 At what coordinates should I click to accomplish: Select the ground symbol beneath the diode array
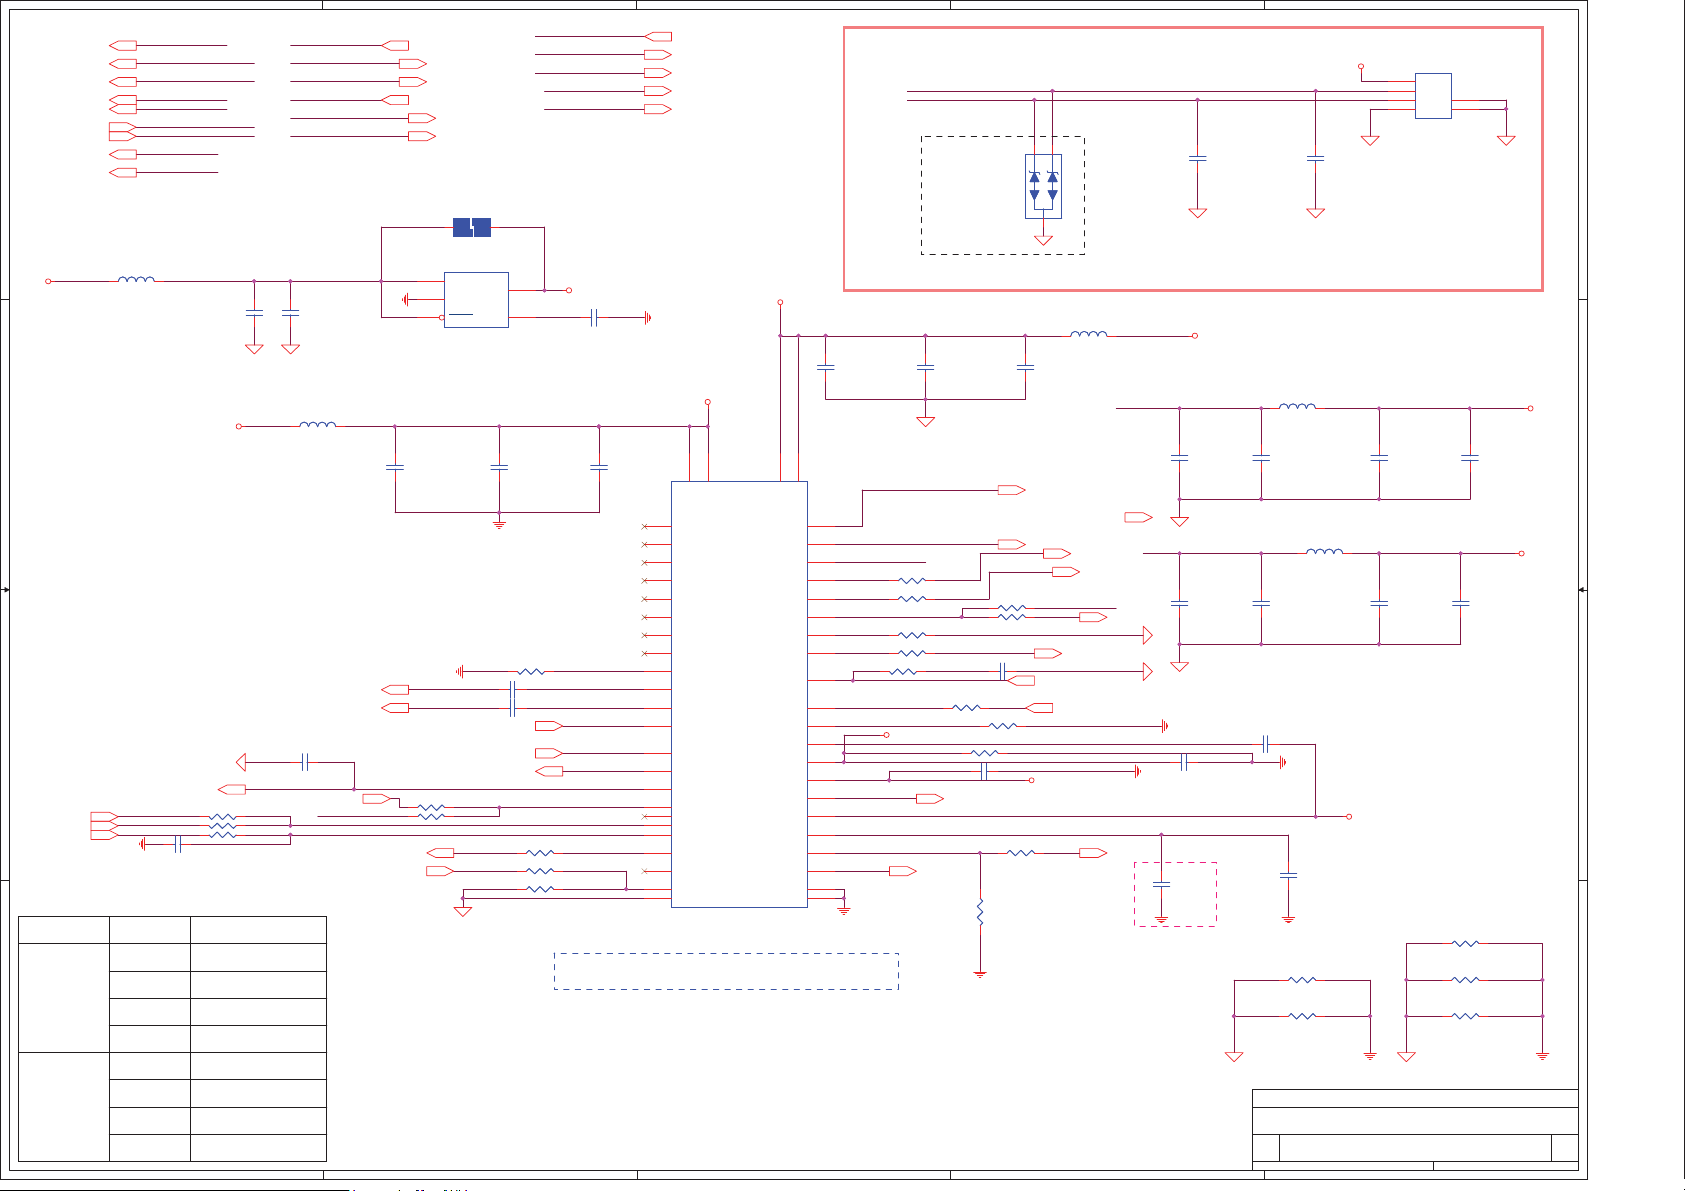1043,240
